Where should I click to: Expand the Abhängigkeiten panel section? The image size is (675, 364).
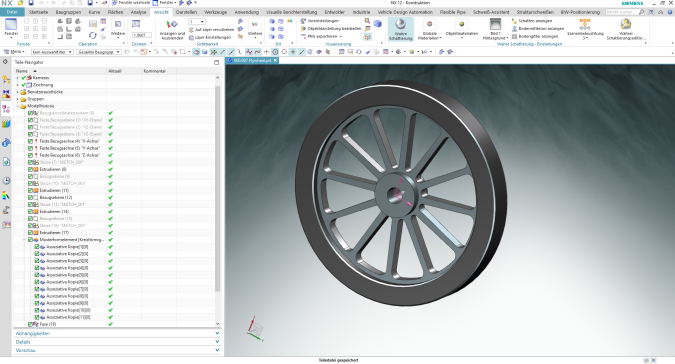click(x=117, y=333)
